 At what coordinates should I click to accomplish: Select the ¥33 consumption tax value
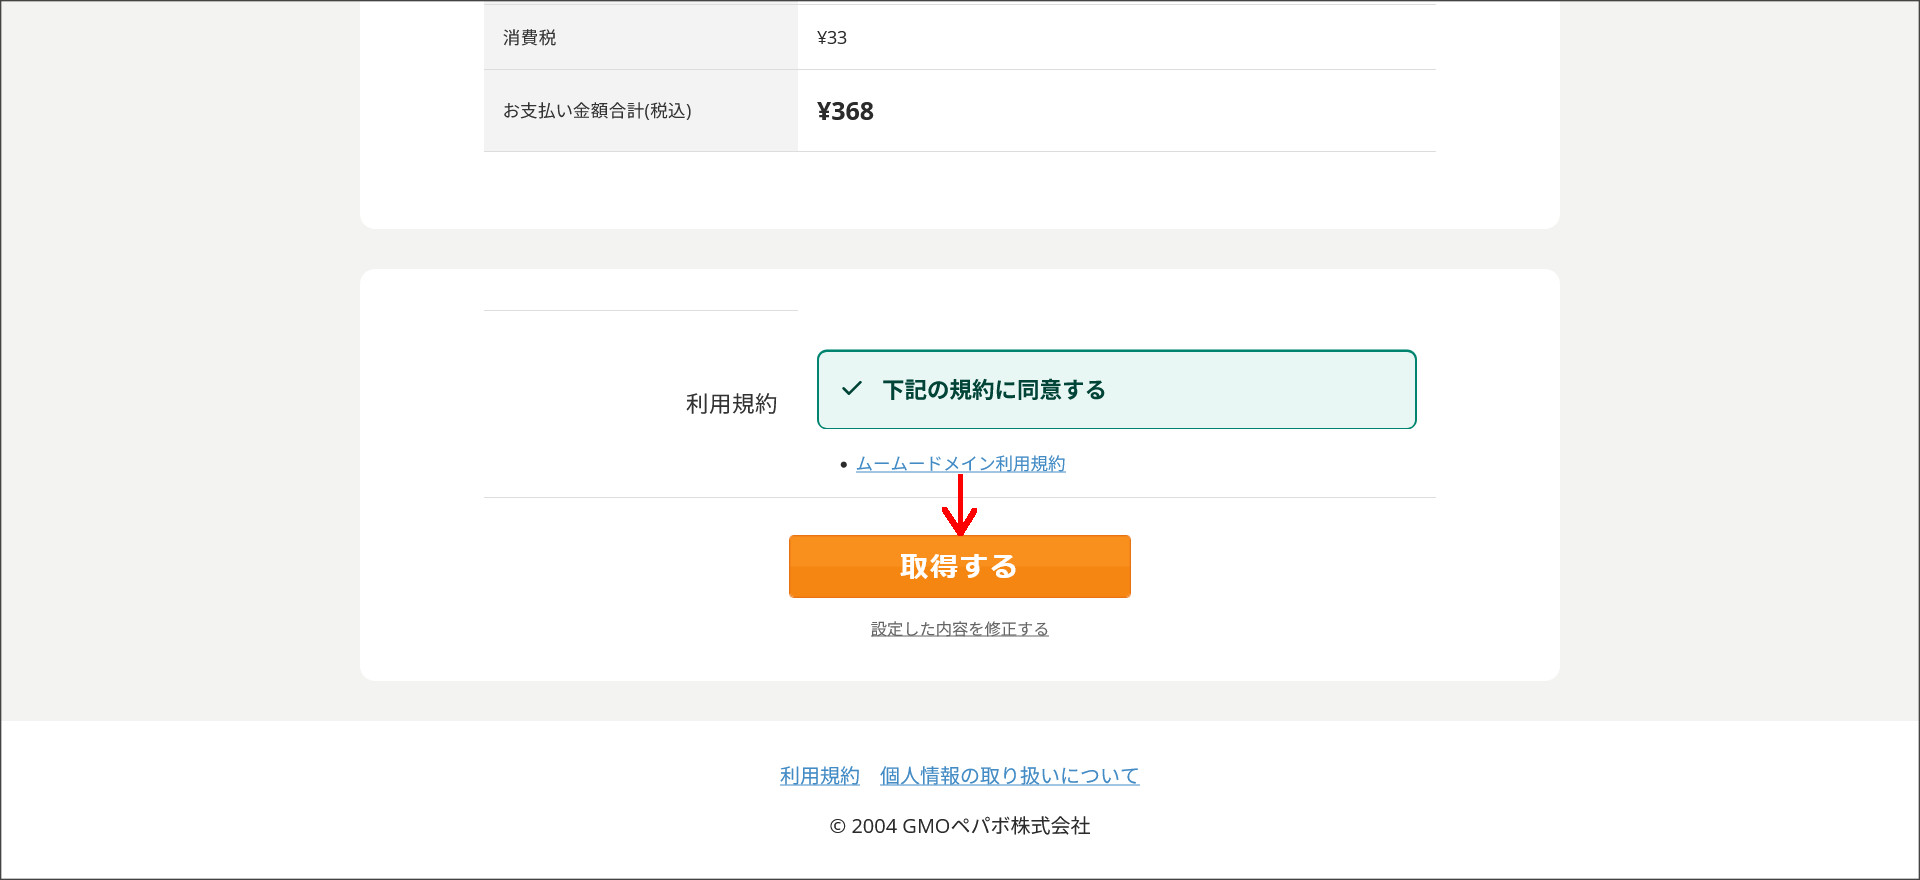click(x=832, y=38)
